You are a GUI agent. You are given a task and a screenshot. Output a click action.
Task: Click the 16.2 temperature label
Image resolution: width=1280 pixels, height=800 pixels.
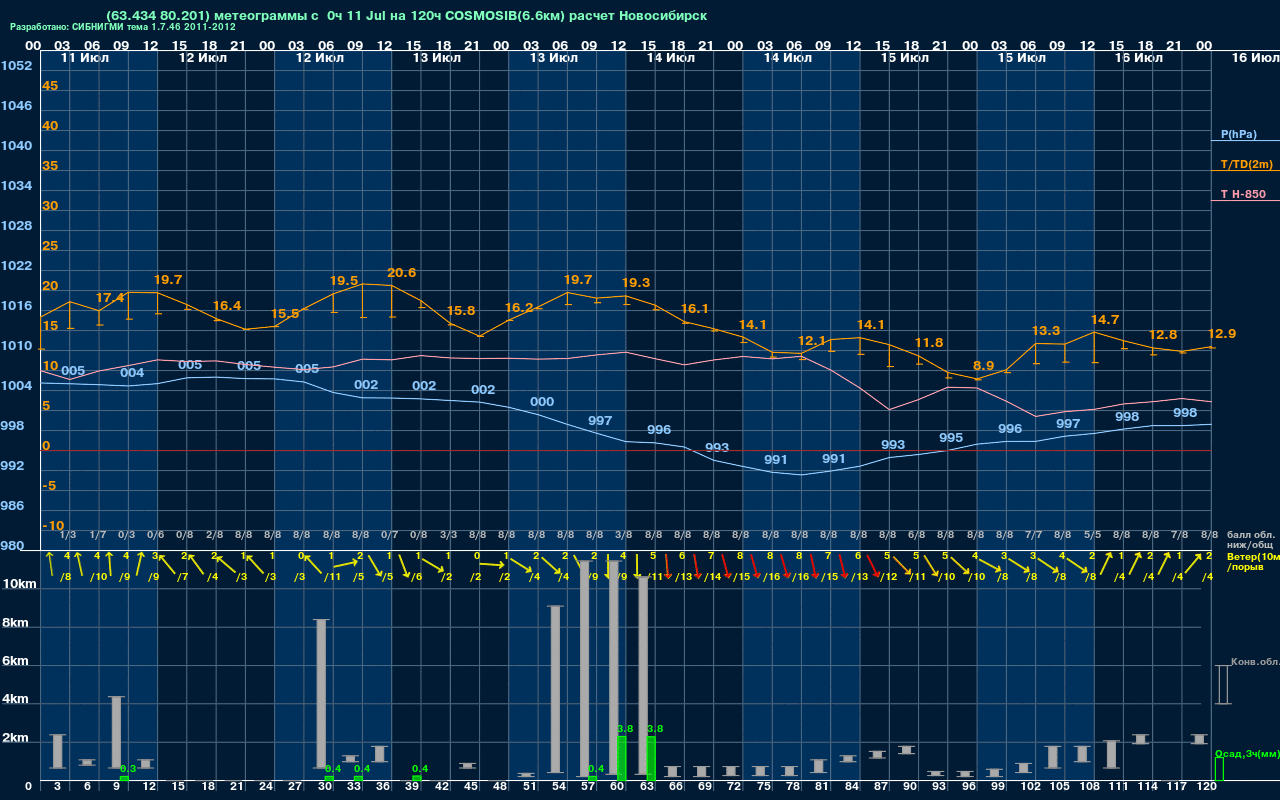pyautogui.click(x=519, y=308)
